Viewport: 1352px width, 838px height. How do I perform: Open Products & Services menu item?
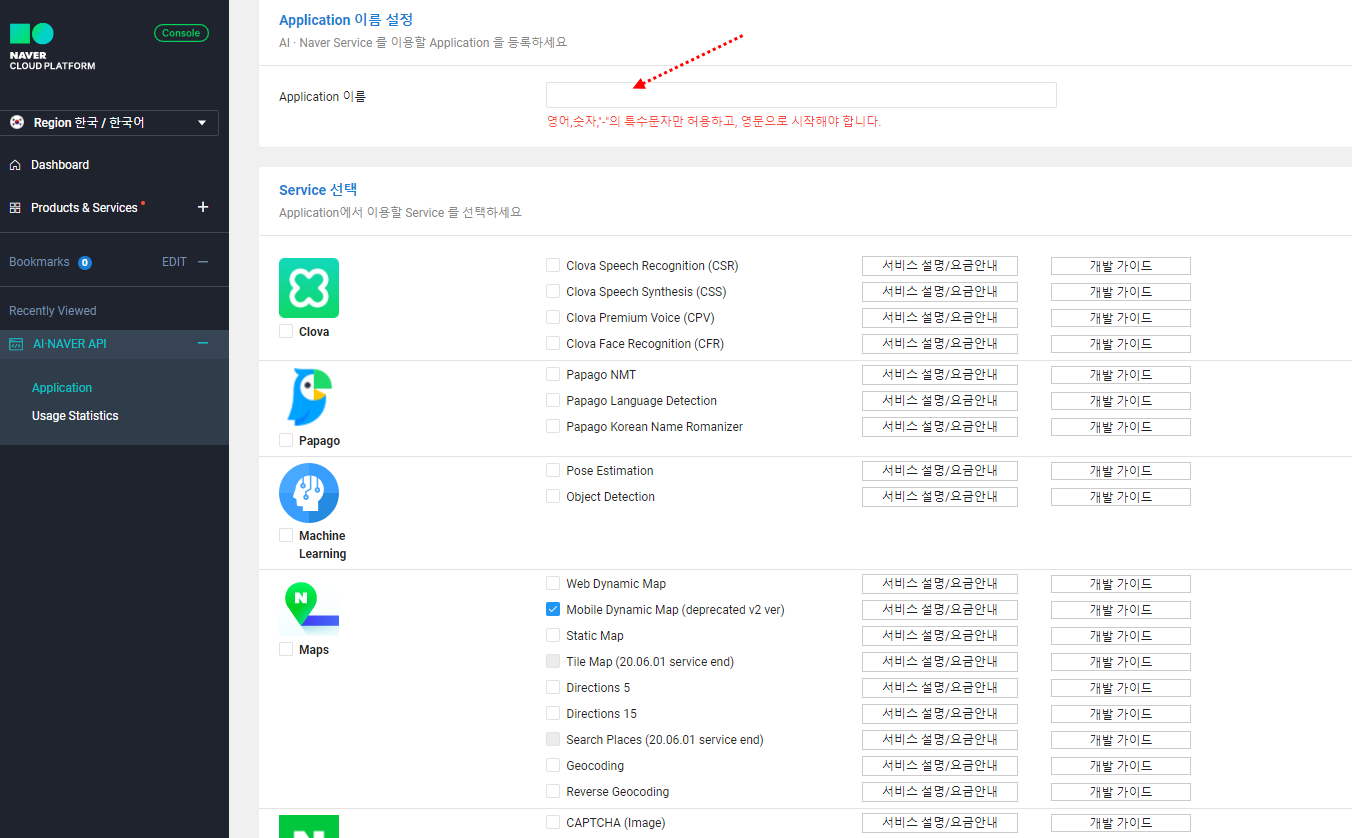(x=84, y=208)
